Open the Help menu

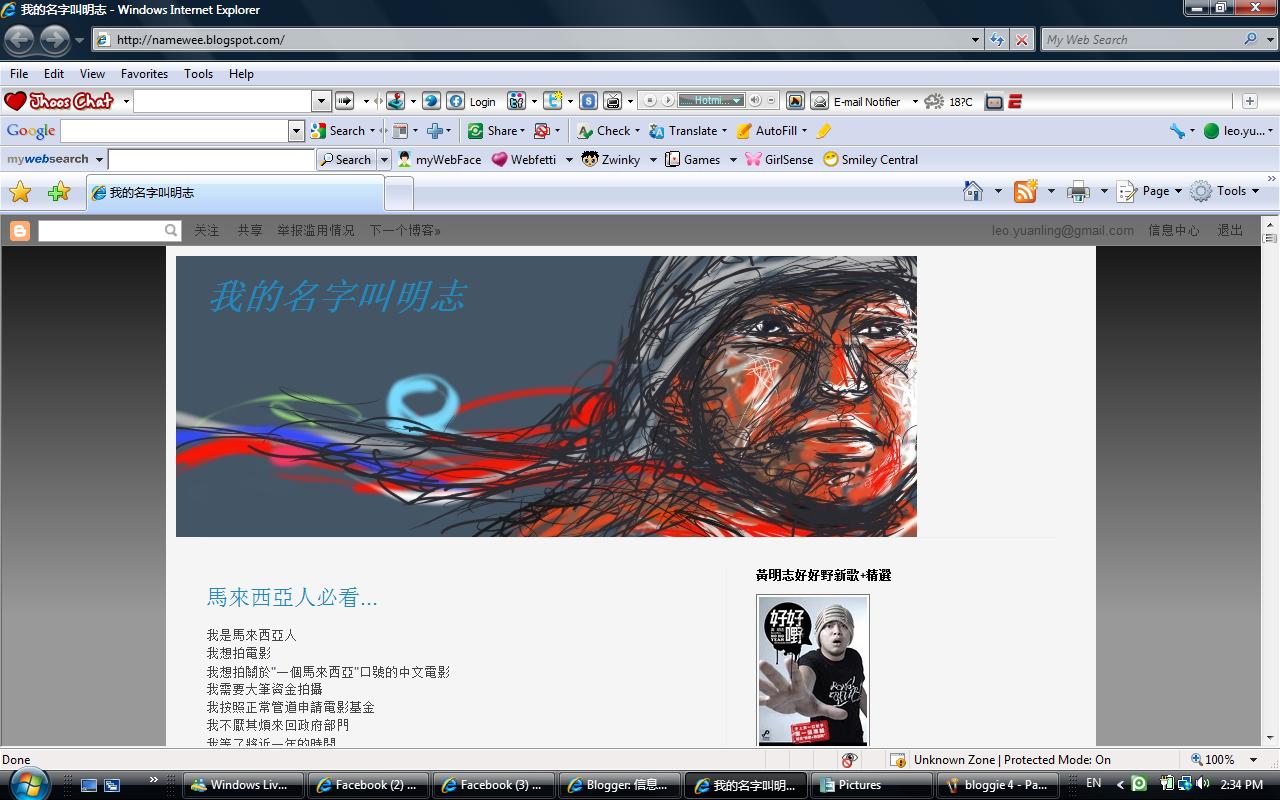click(241, 73)
